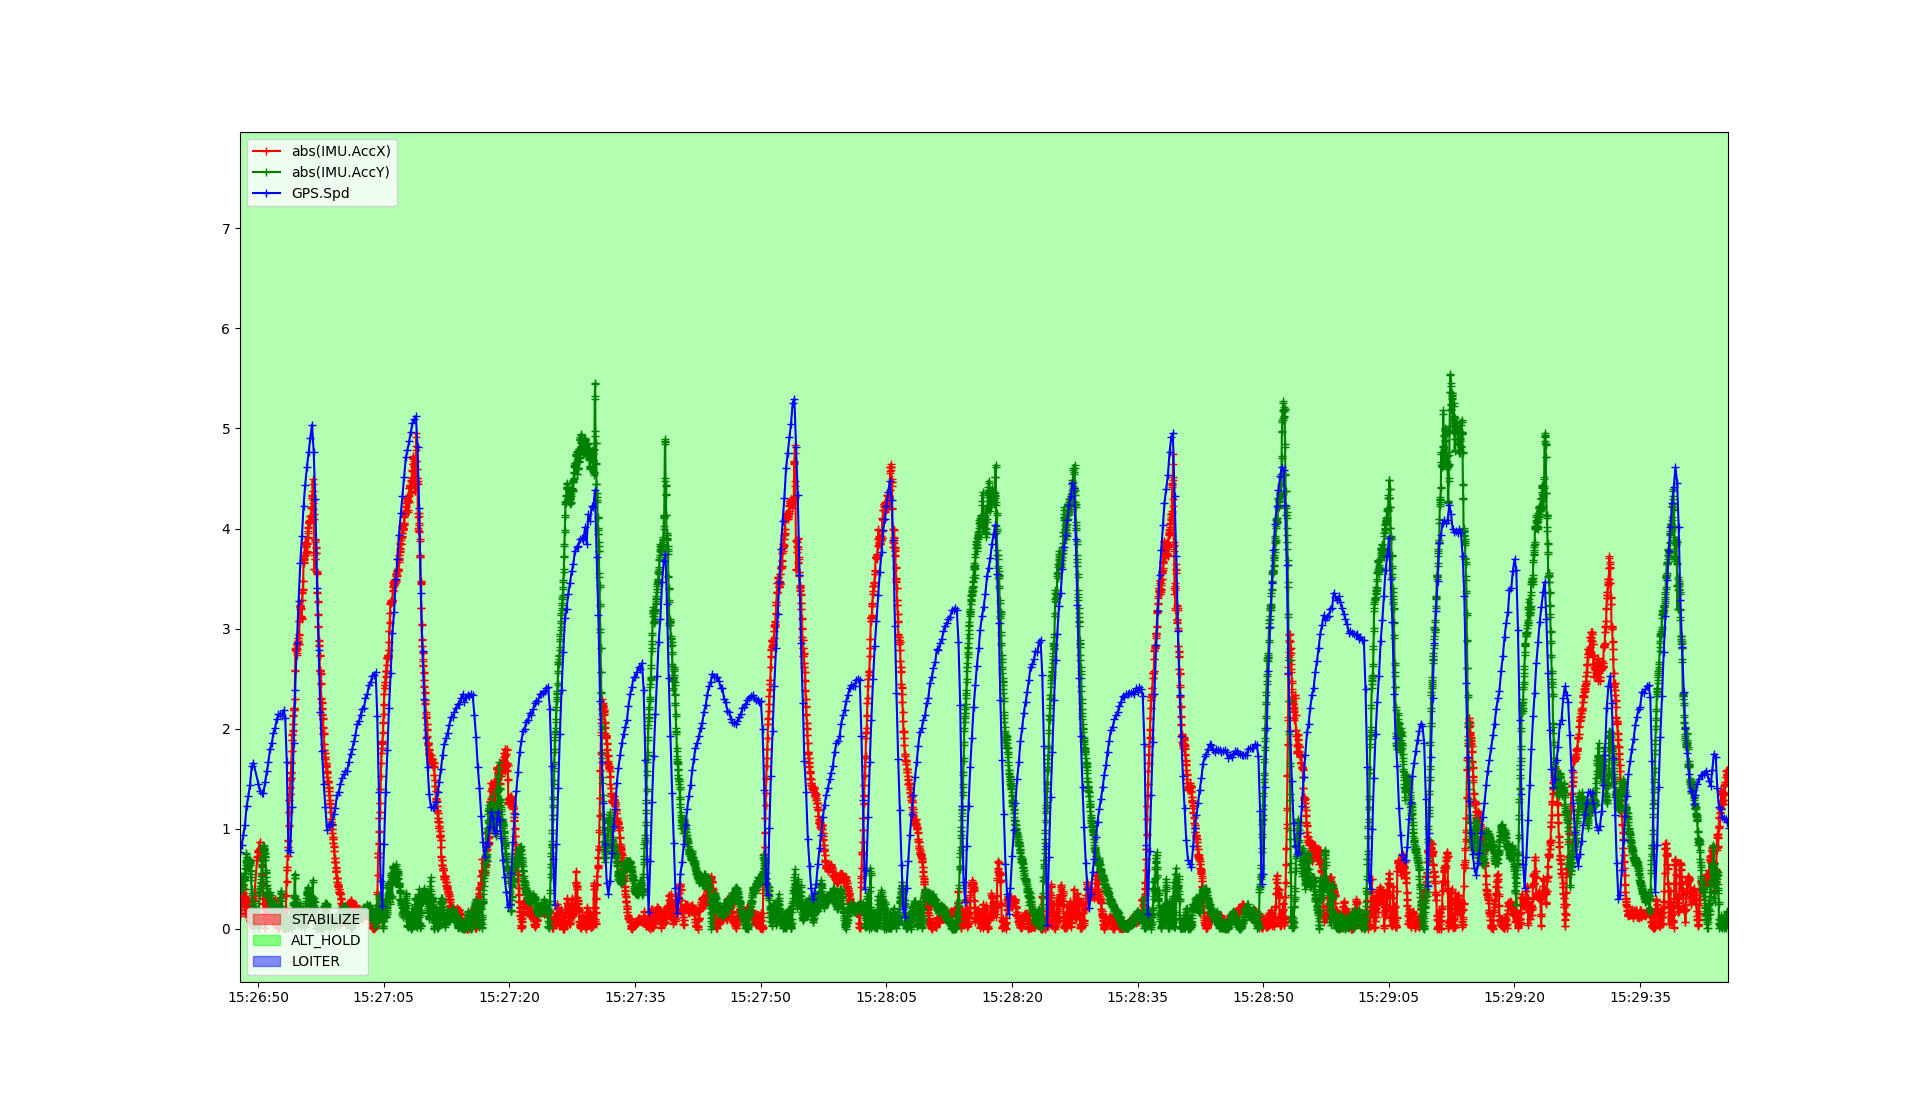The width and height of the screenshot is (1920, 1103).
Task: Click the 15:28:35 time axis label
Action: 1137,997
